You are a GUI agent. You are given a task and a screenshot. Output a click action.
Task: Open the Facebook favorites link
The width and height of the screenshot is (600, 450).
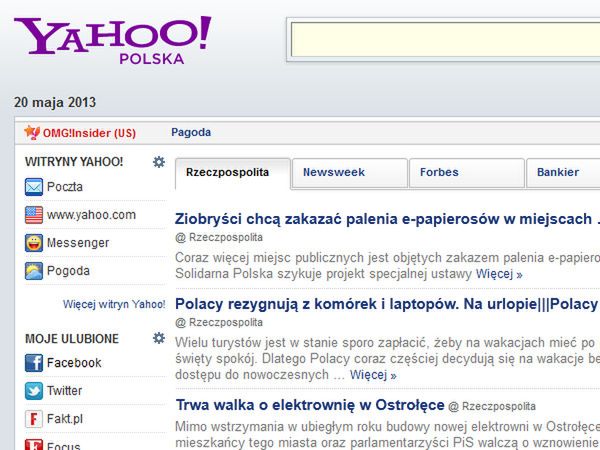(74, 363)
